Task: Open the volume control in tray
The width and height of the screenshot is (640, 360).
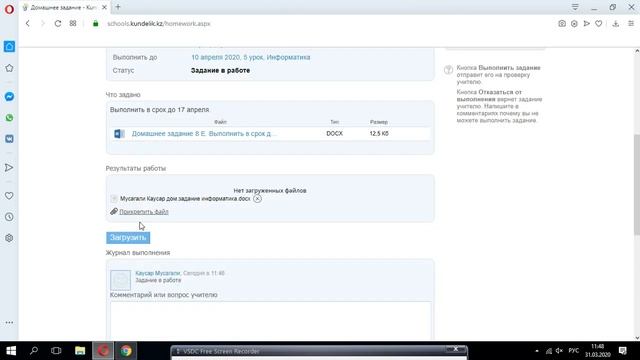Action: pyautogui.click(x=559, y=351)
